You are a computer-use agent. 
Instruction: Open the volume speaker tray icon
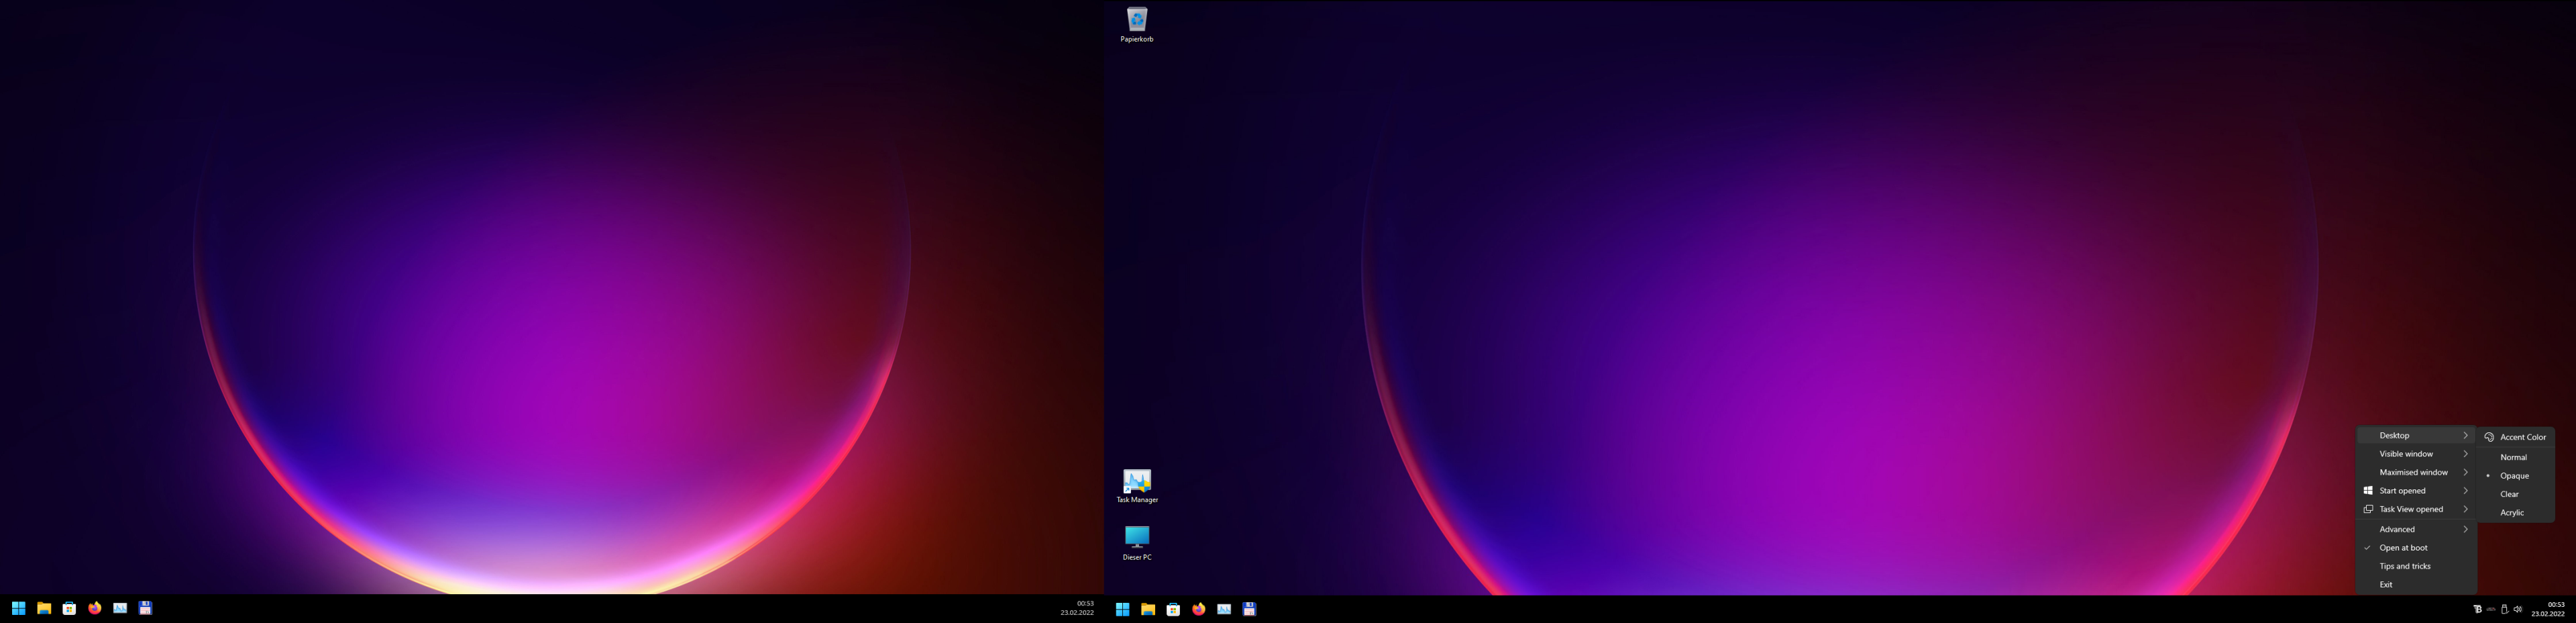pyautogui.click(x=2517, y=609)
